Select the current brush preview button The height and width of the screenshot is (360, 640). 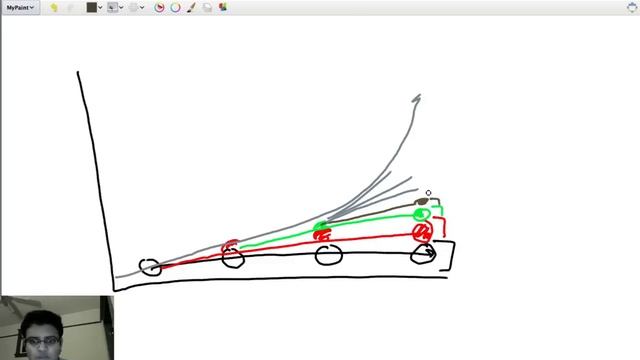[x=112, y=7]
